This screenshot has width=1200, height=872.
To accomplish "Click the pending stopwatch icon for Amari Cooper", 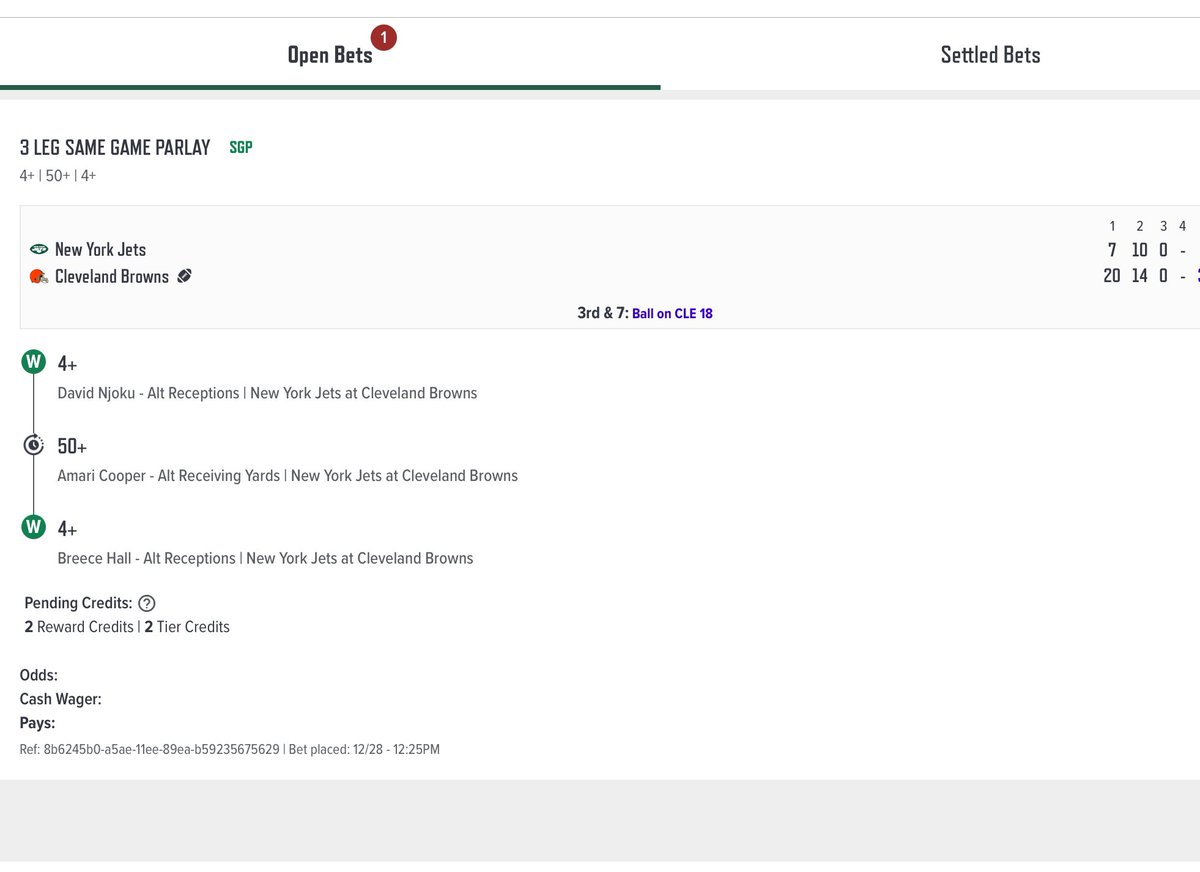I will [x=34, y=445].
